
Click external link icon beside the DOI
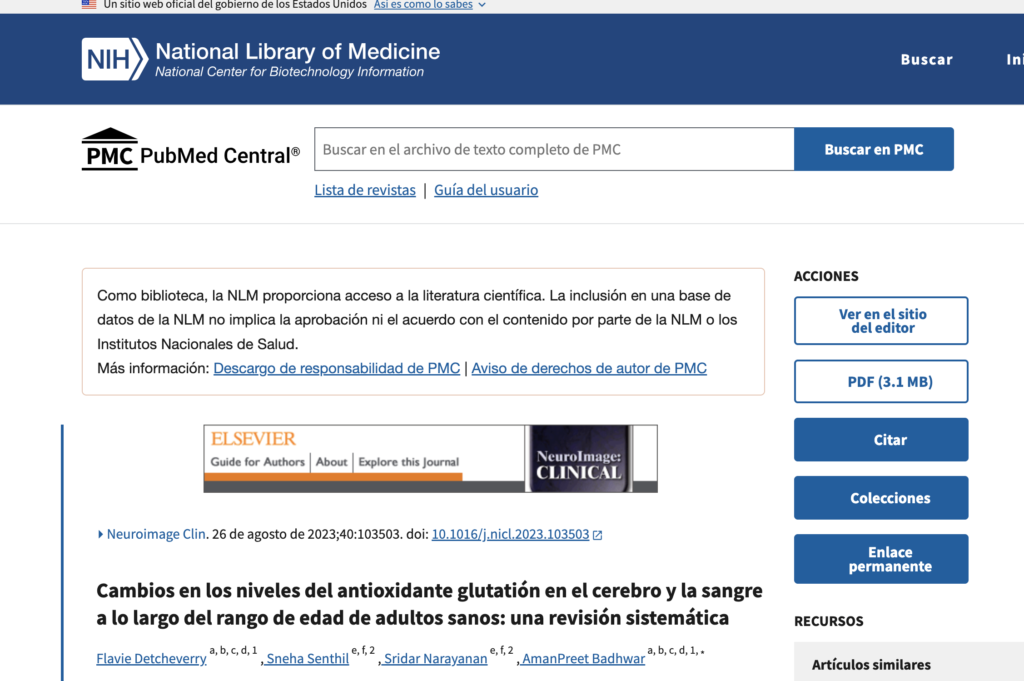pos(598,535)
